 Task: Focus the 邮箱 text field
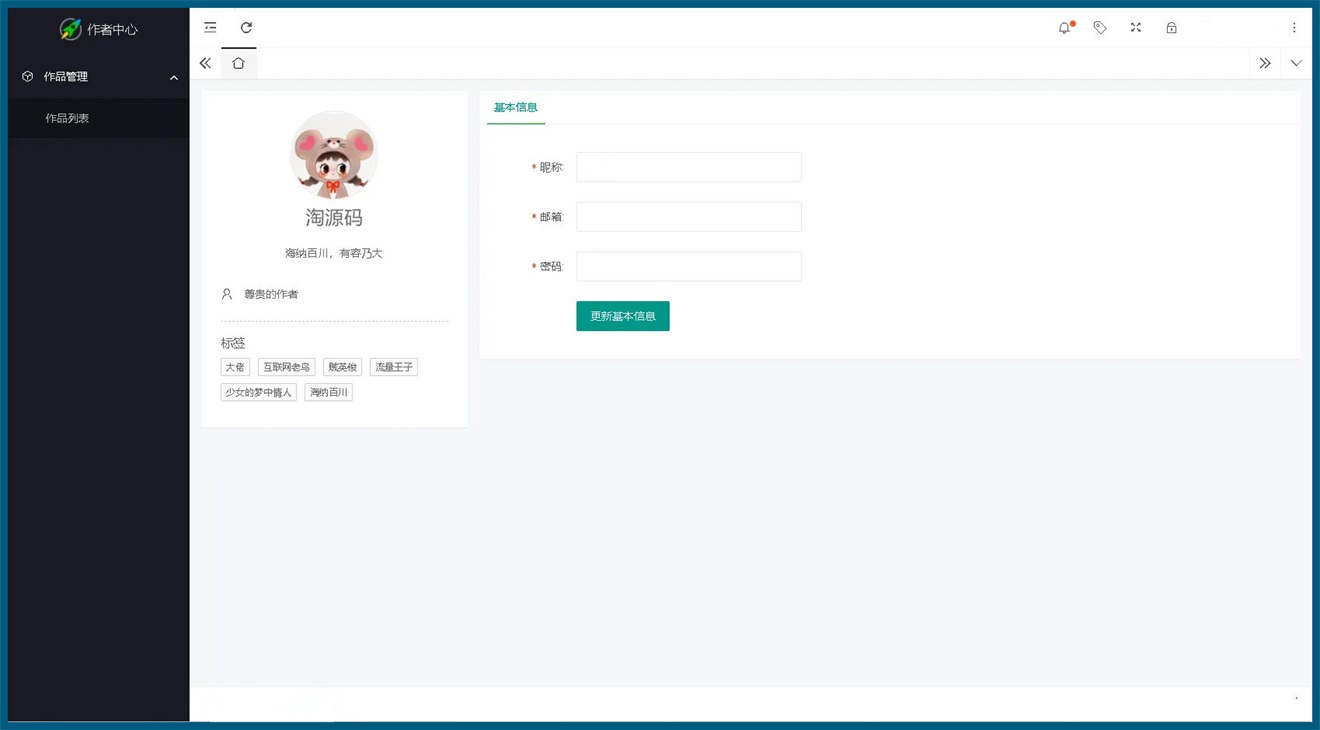[x=688, y=217]
